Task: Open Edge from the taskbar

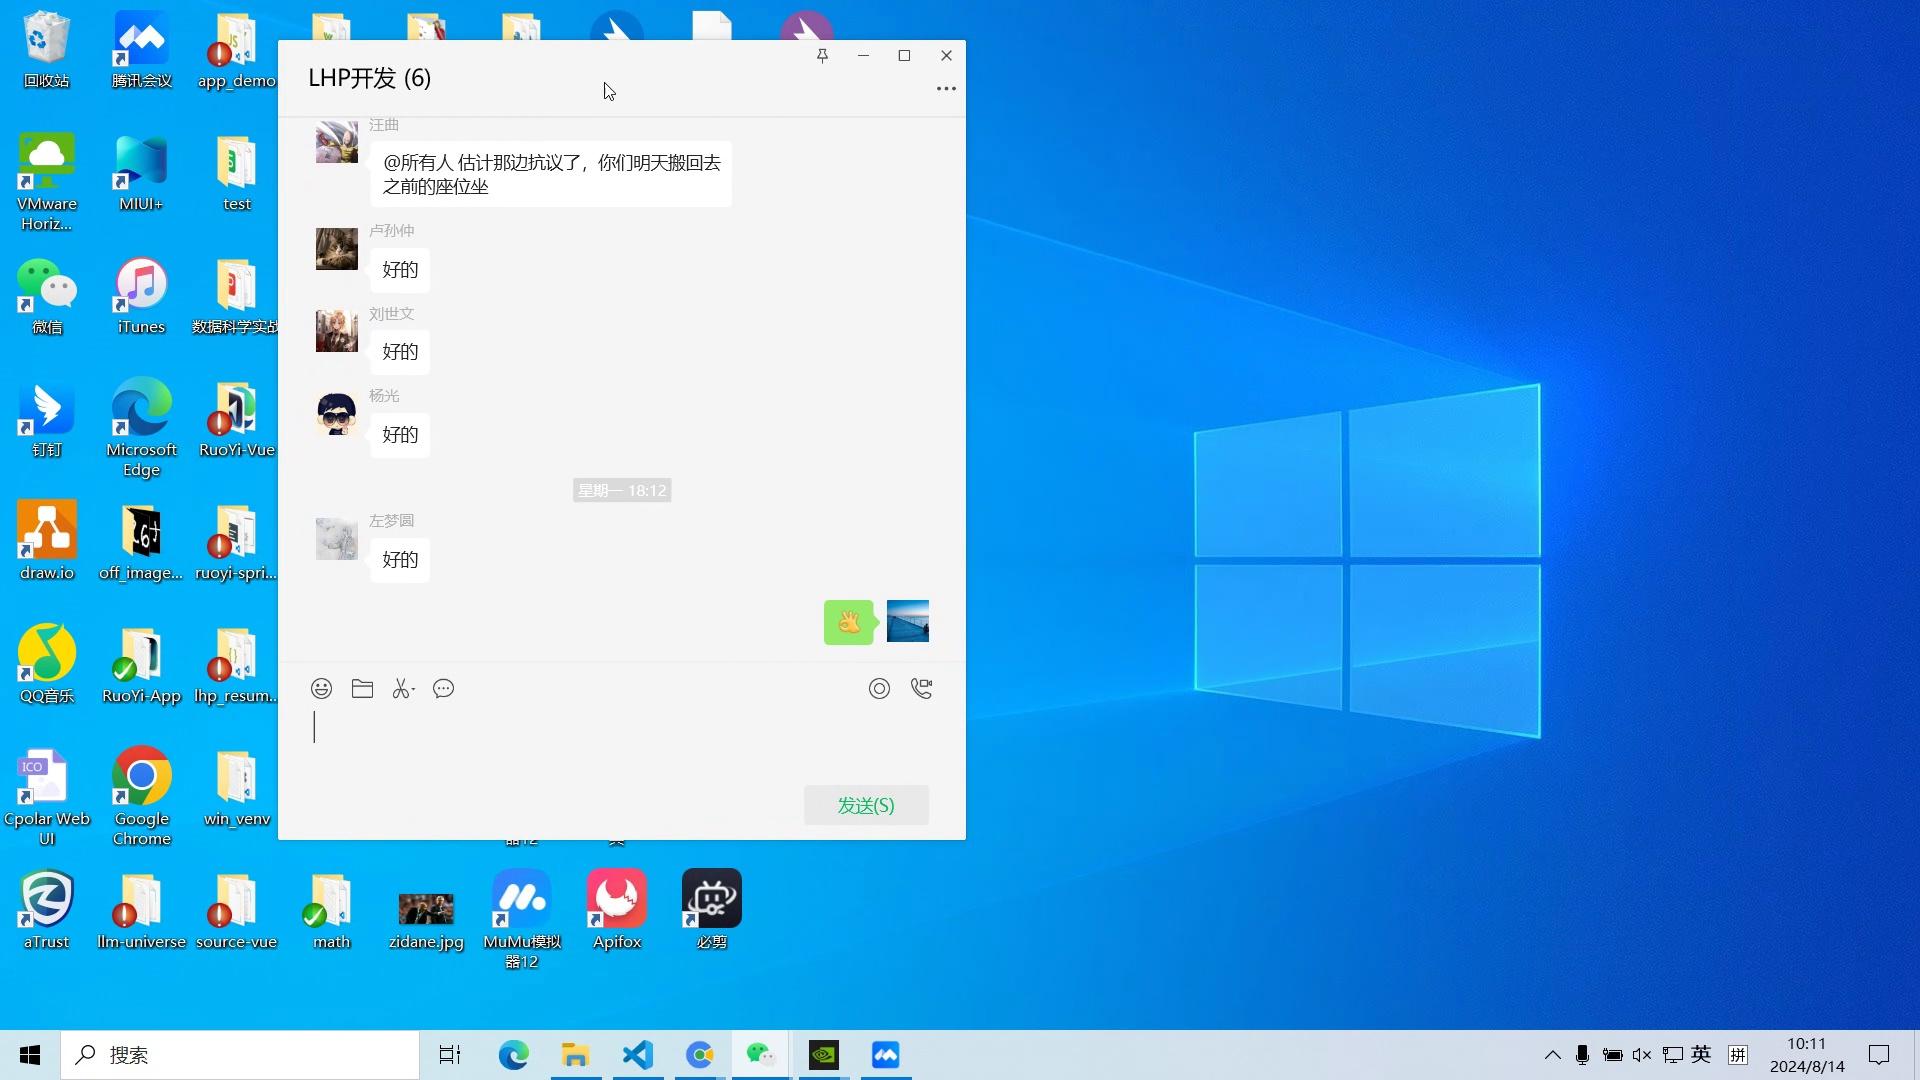Action: point(513,1055)
